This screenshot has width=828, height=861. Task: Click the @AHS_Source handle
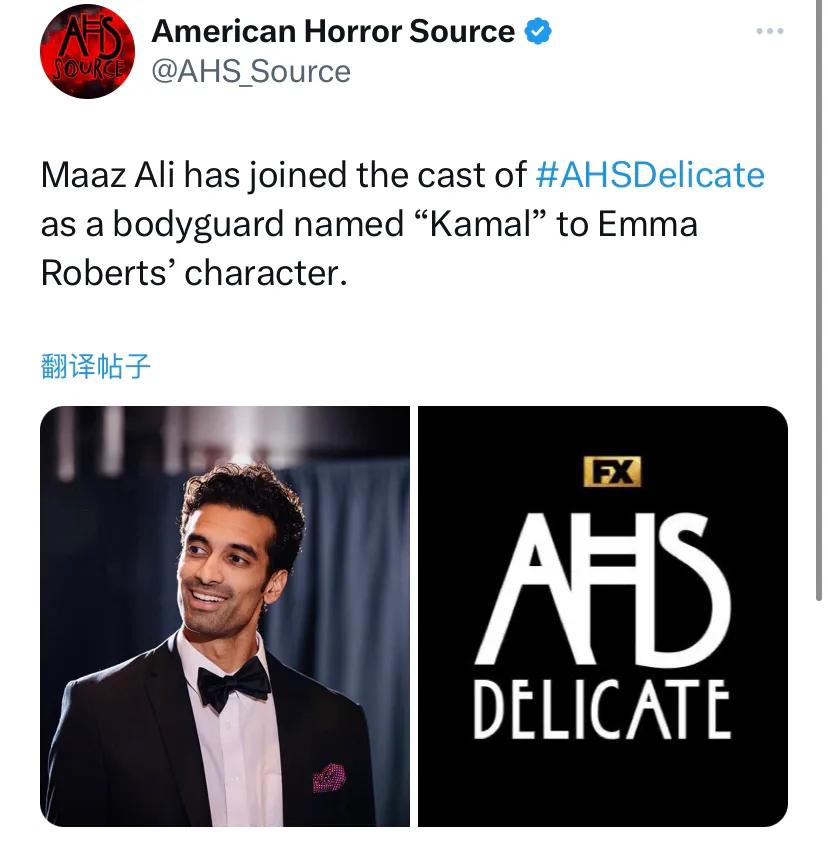pyautogui.click(x=251, y=72)
